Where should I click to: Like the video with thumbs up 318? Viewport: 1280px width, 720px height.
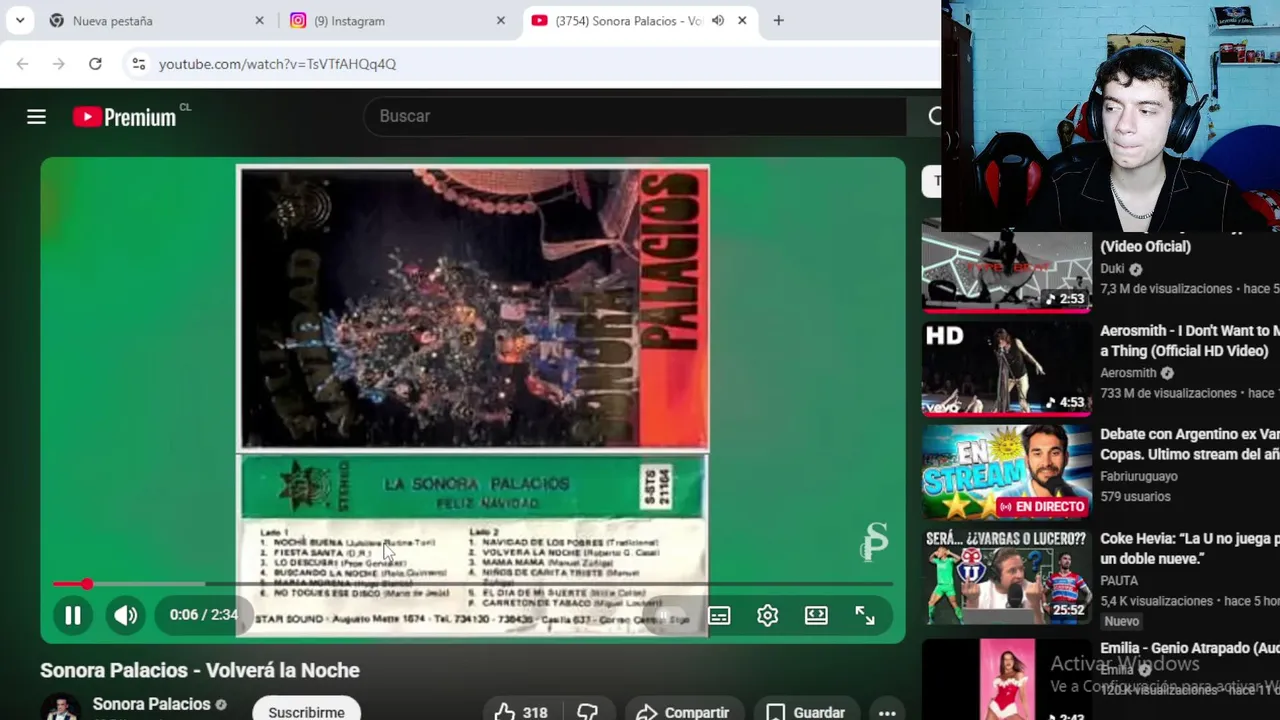point(521,712)
